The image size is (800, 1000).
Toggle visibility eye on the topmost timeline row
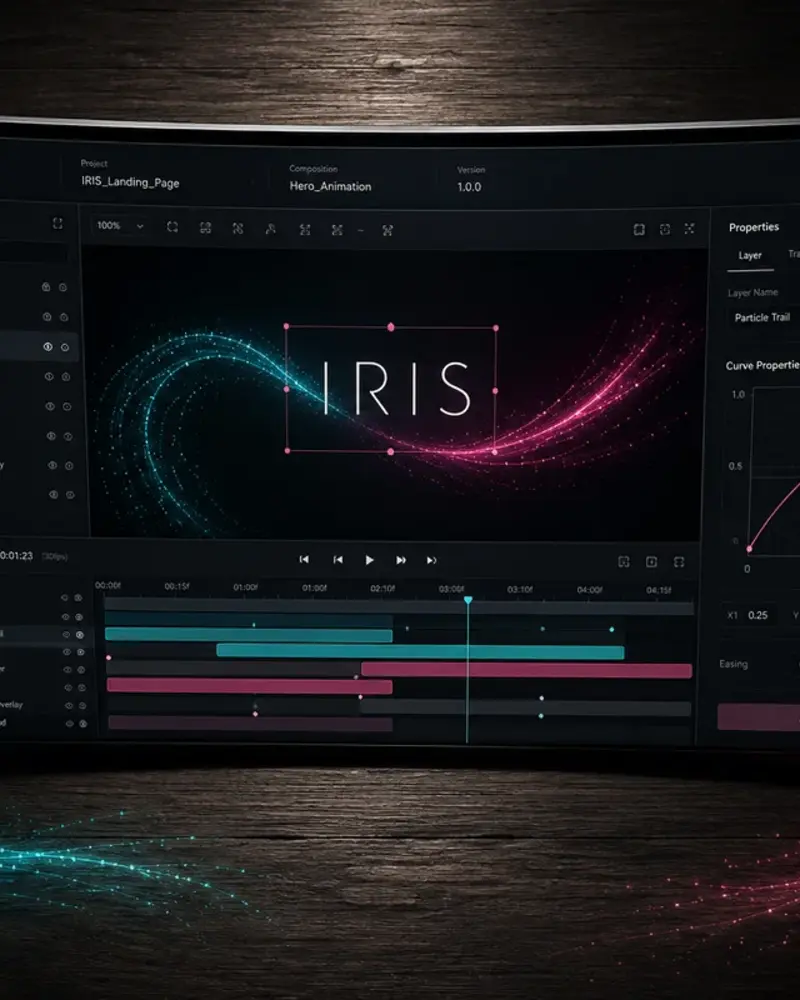tap(64, 598)
